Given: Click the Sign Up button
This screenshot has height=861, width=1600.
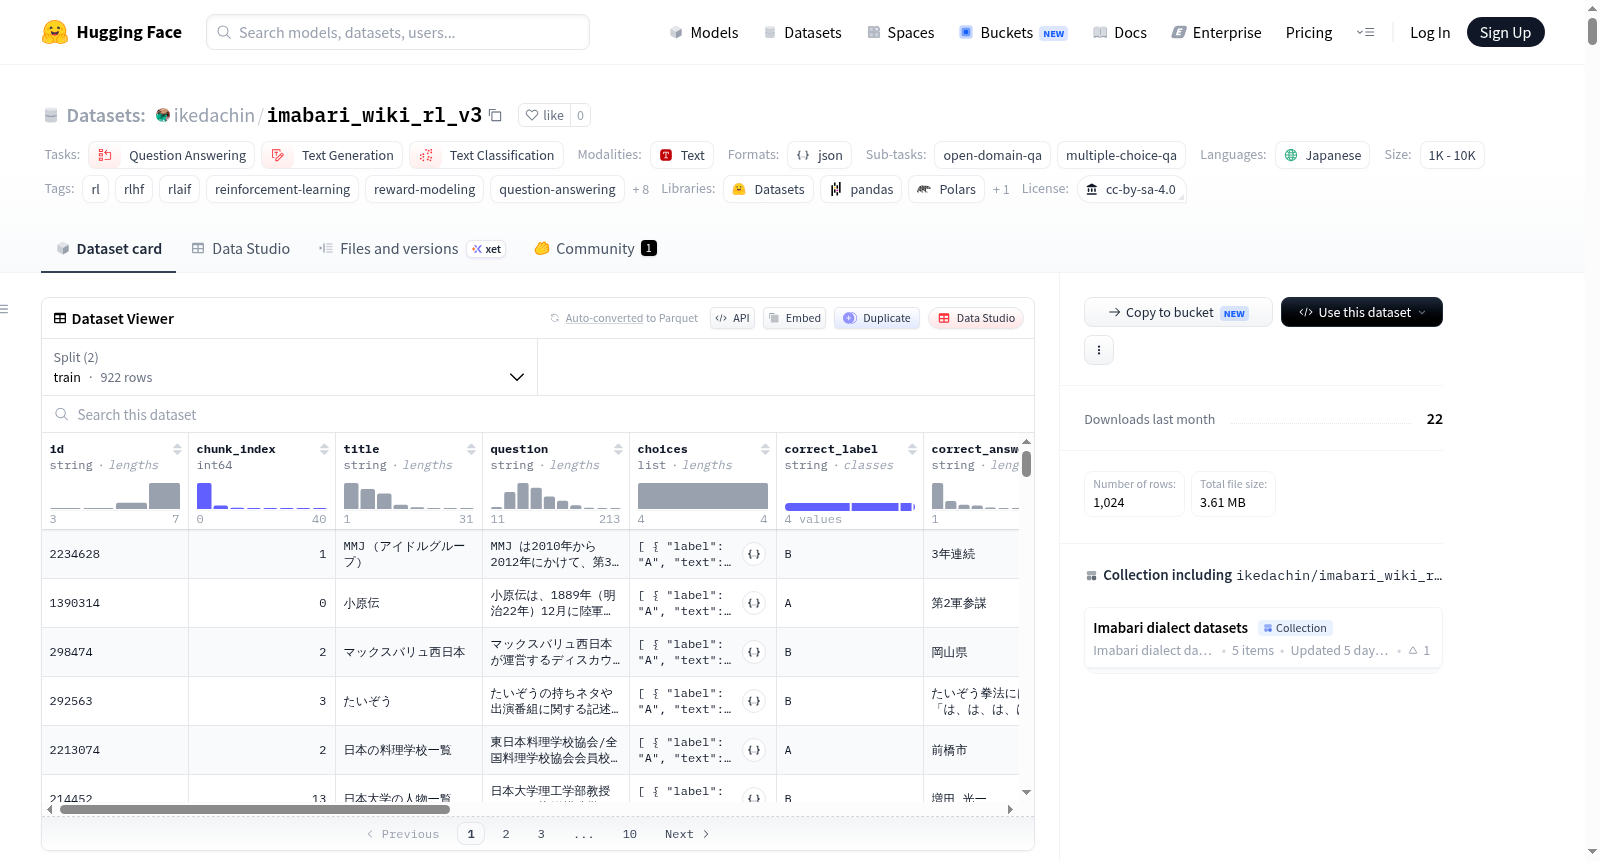Looking at the screenshot, I should (x=1505, y=32).
